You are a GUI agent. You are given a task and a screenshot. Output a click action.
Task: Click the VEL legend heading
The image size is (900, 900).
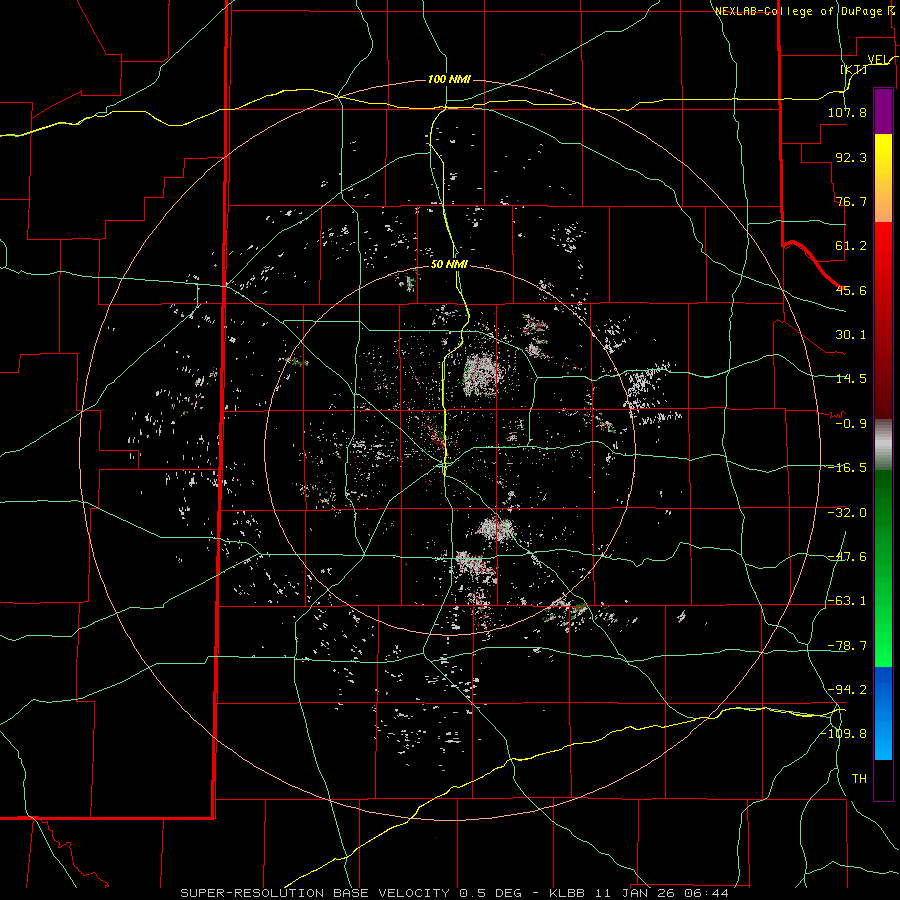[x=879, y=60]
